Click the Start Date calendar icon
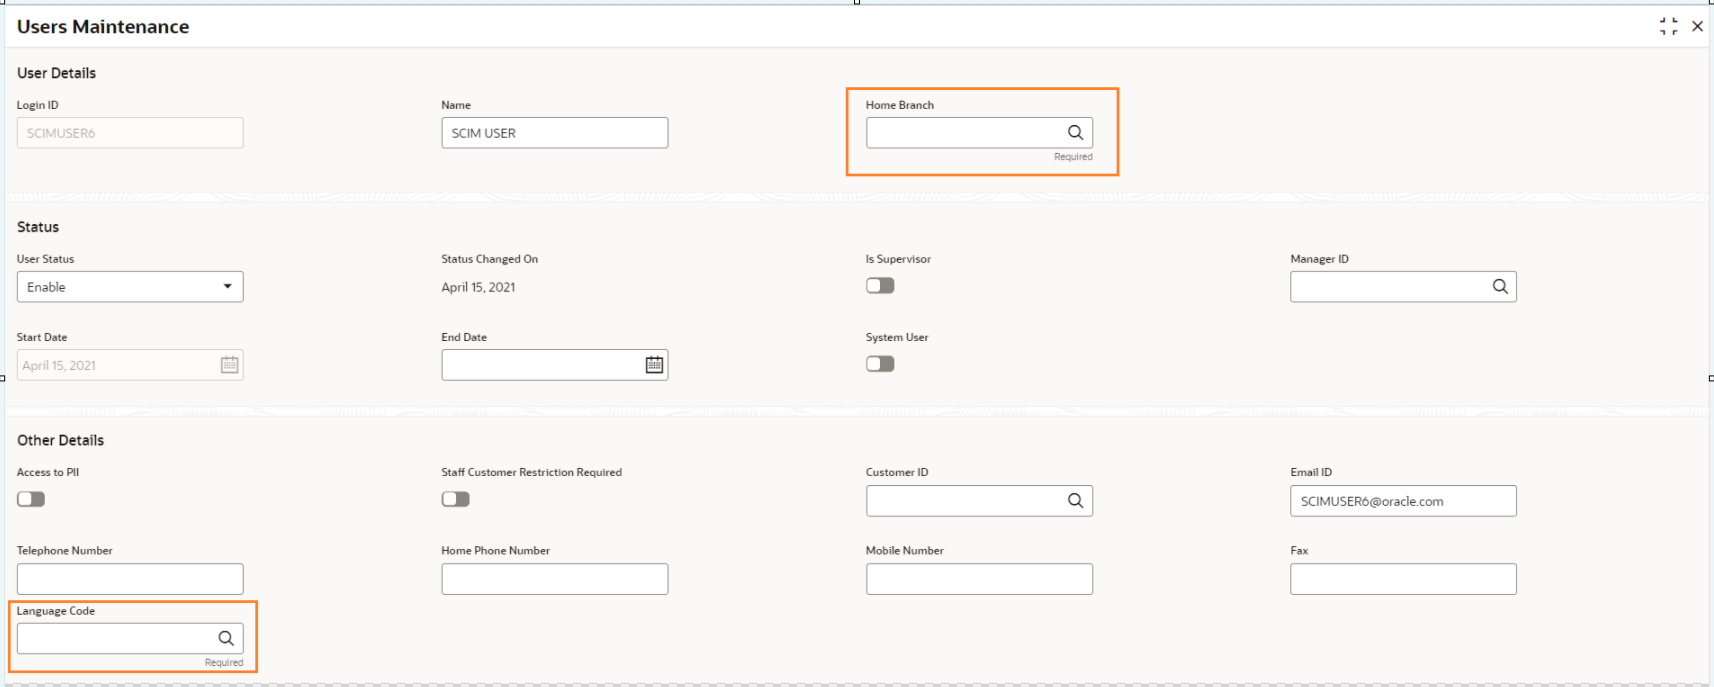The image size is (1714, 687). [x=230, y=365]
